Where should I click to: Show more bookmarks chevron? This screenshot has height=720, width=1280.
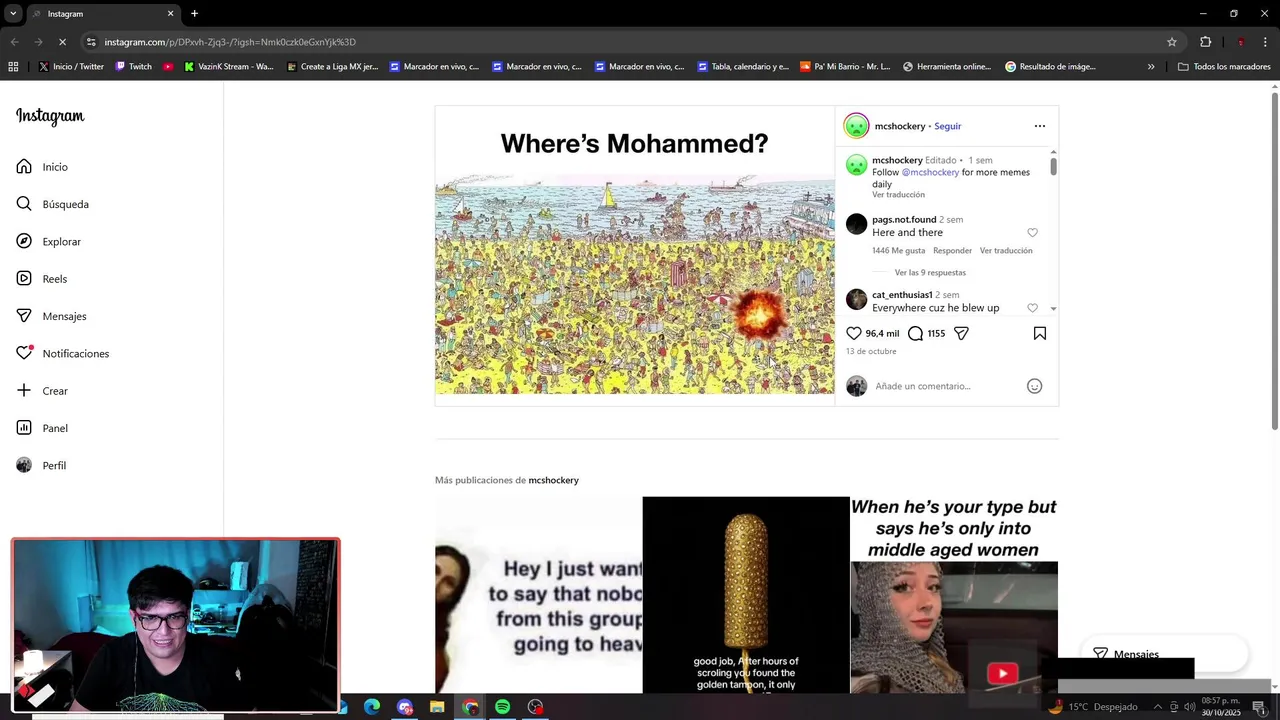[x=1151, y=67]
